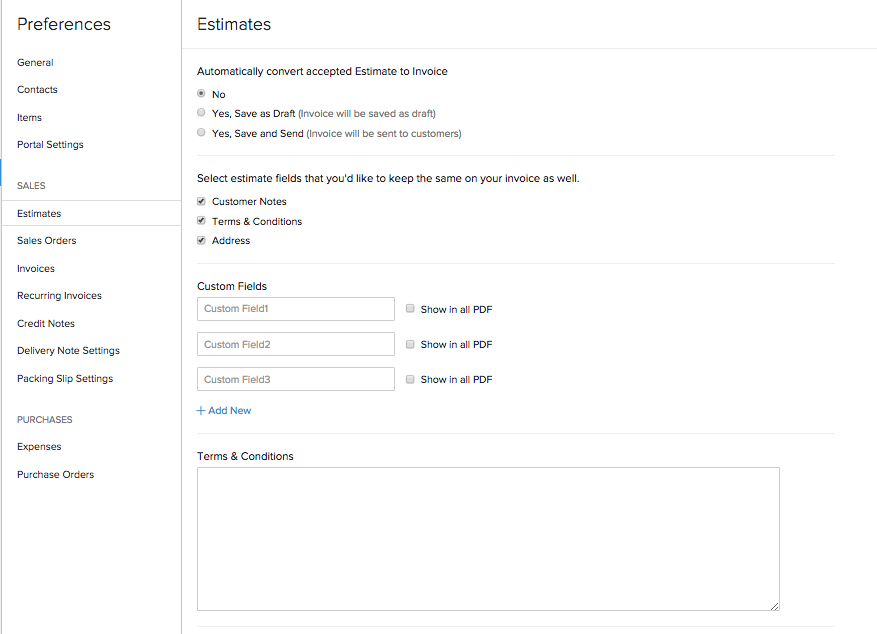Viewport: 877px width, 634px height.
Task: Click inside the Terms & Conditions textarea
Action: [x=488, y=538]
